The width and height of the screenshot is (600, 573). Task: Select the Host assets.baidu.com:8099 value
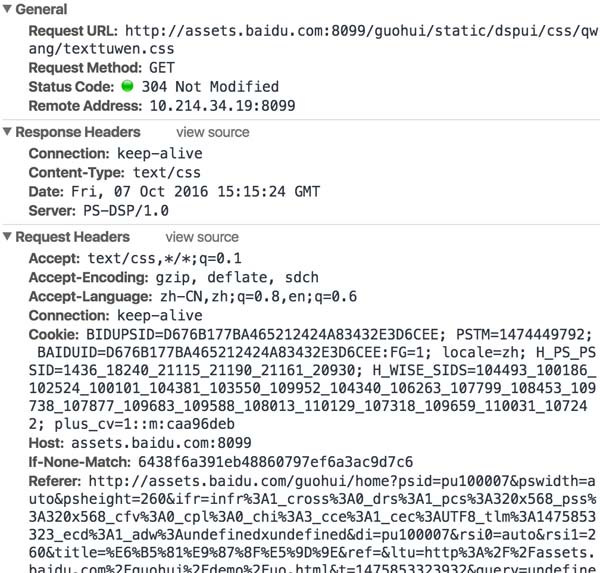coord(152,441)
